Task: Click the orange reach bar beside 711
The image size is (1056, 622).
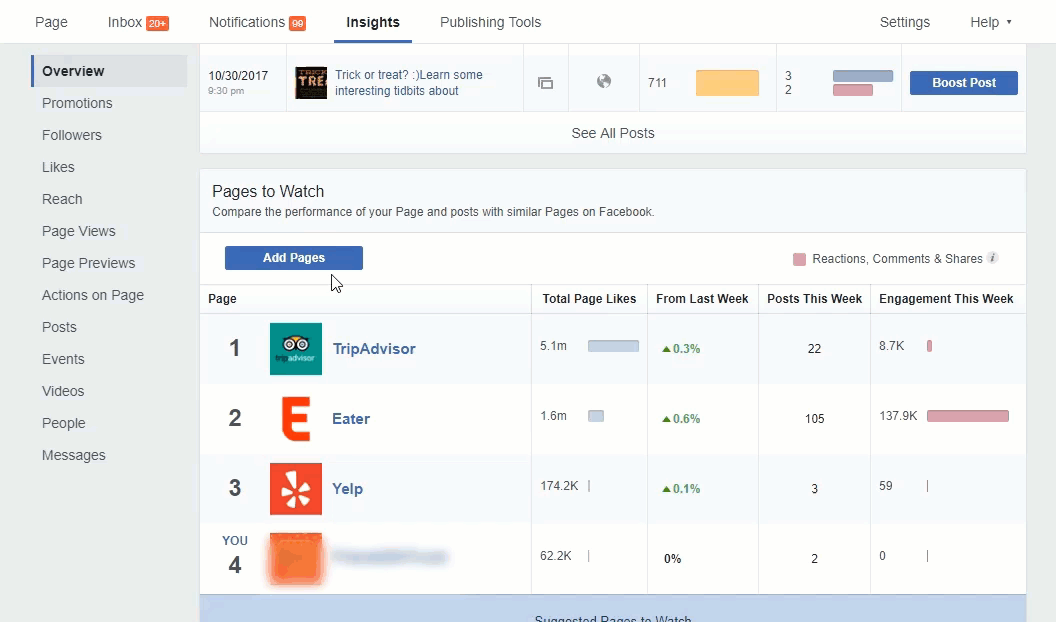Action: coord(727,83)
